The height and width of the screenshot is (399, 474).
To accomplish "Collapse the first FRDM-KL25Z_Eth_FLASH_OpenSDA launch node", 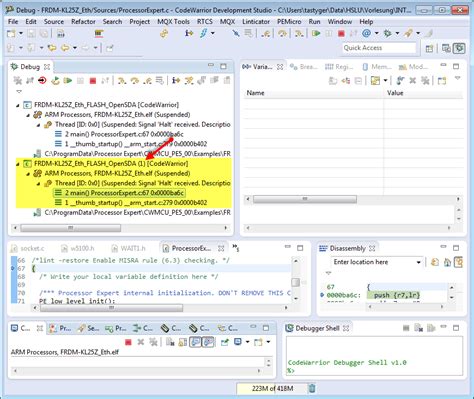I will 18,105.
